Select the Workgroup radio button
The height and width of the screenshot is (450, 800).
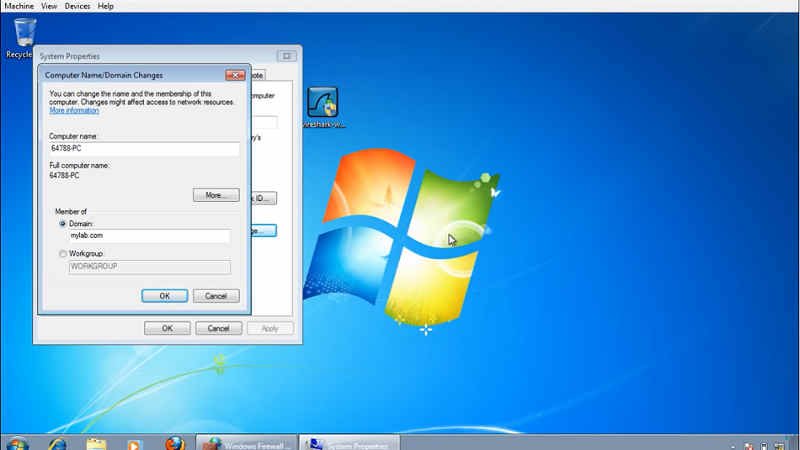point(63,254)
